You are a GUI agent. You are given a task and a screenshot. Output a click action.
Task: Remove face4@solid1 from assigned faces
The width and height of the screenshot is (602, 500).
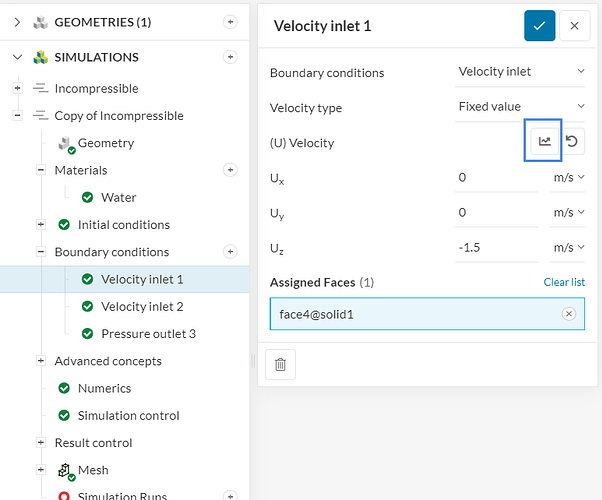coord(569,314)
